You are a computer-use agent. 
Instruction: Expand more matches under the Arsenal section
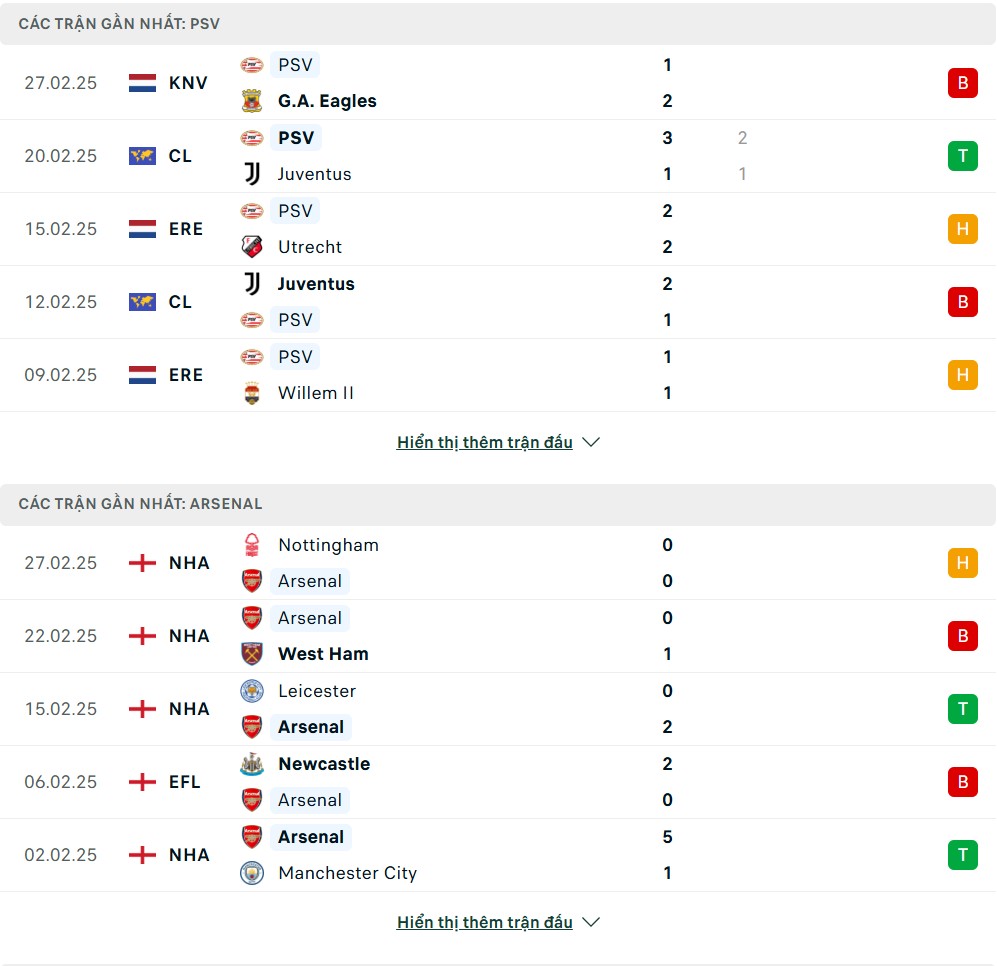[x=485, y=922]
